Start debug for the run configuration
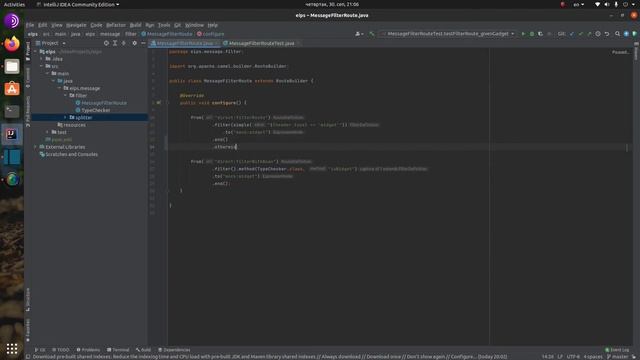Image resolution: width=640 pixels, height=360 pixels. (x=532, y=34)
